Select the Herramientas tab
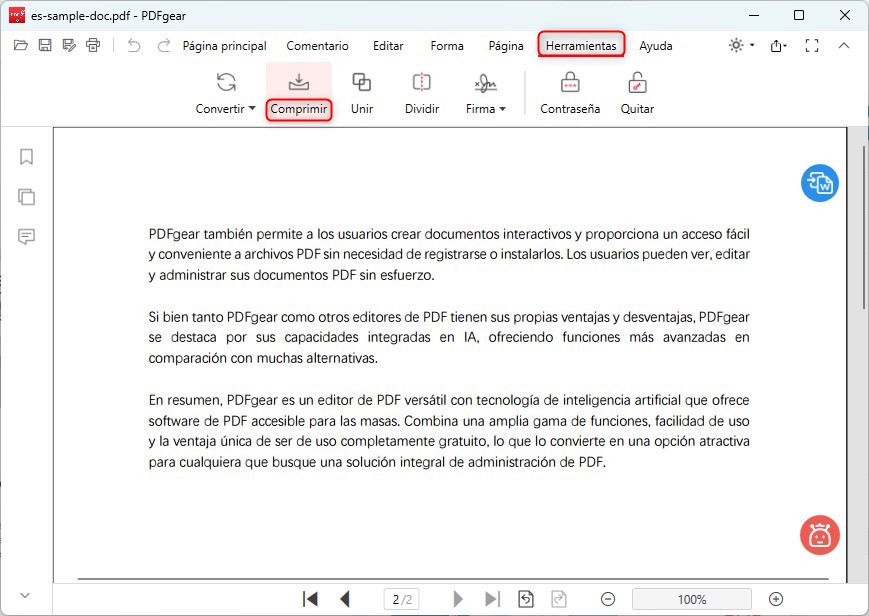Screen dimensions: 869x616 [581, 45]
